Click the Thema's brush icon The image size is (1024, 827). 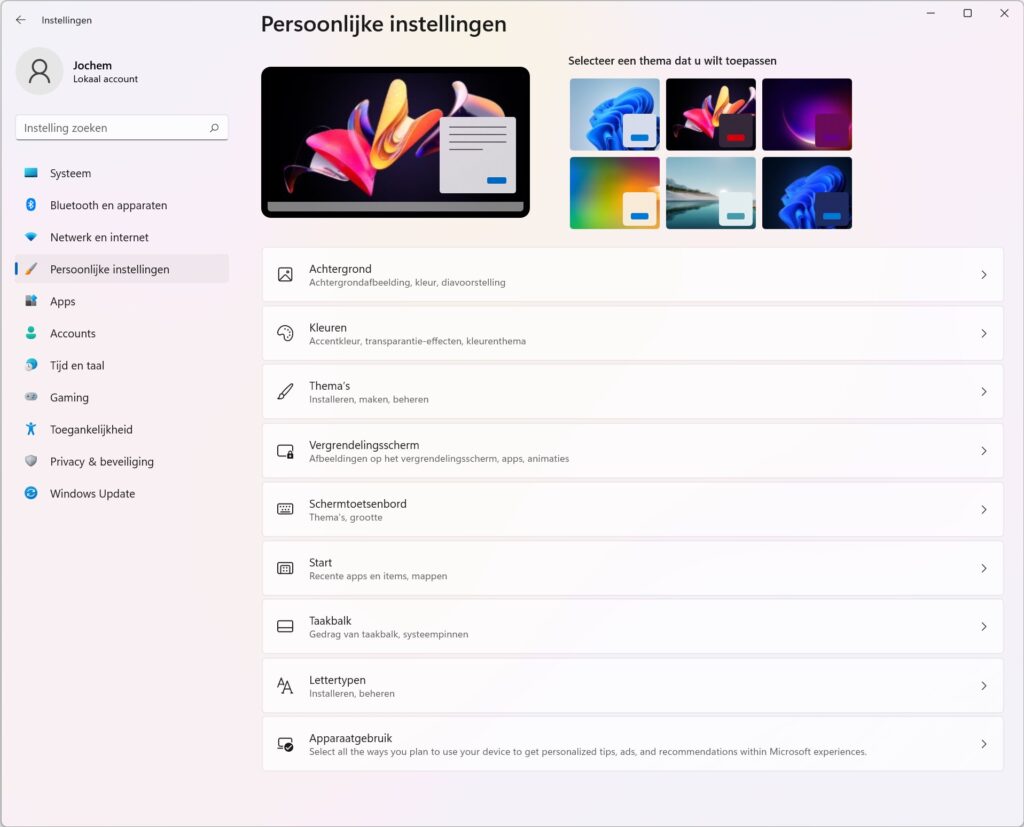(x=285, y=392)
